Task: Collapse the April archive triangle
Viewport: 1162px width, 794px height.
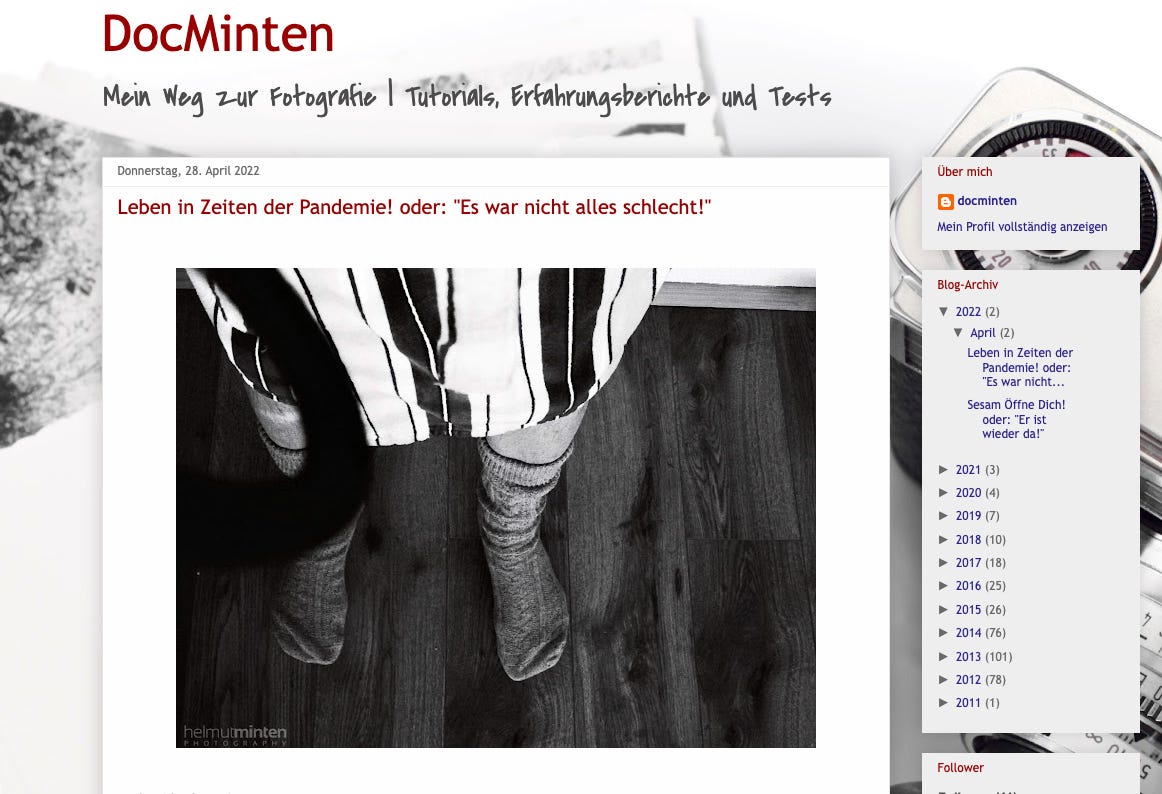Action: click(x=959, y=333)
